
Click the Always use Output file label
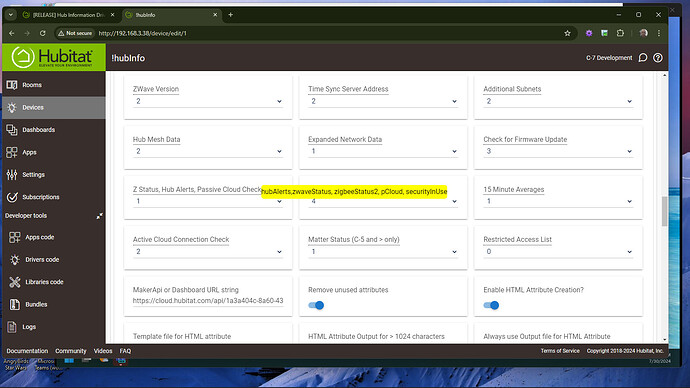tap(547, 337)
